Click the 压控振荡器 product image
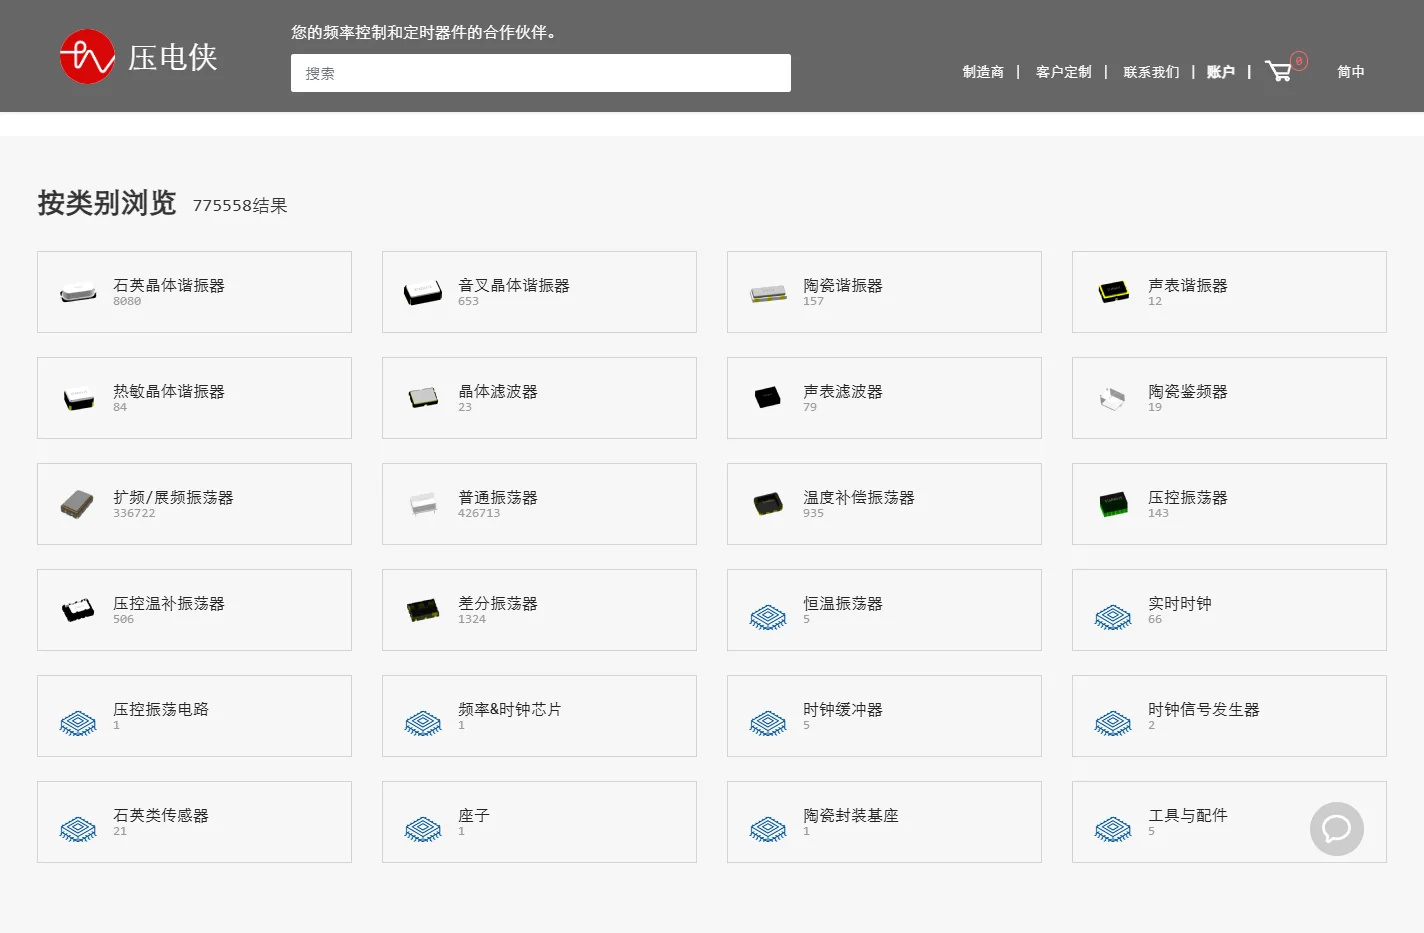 coord(1113,504)
